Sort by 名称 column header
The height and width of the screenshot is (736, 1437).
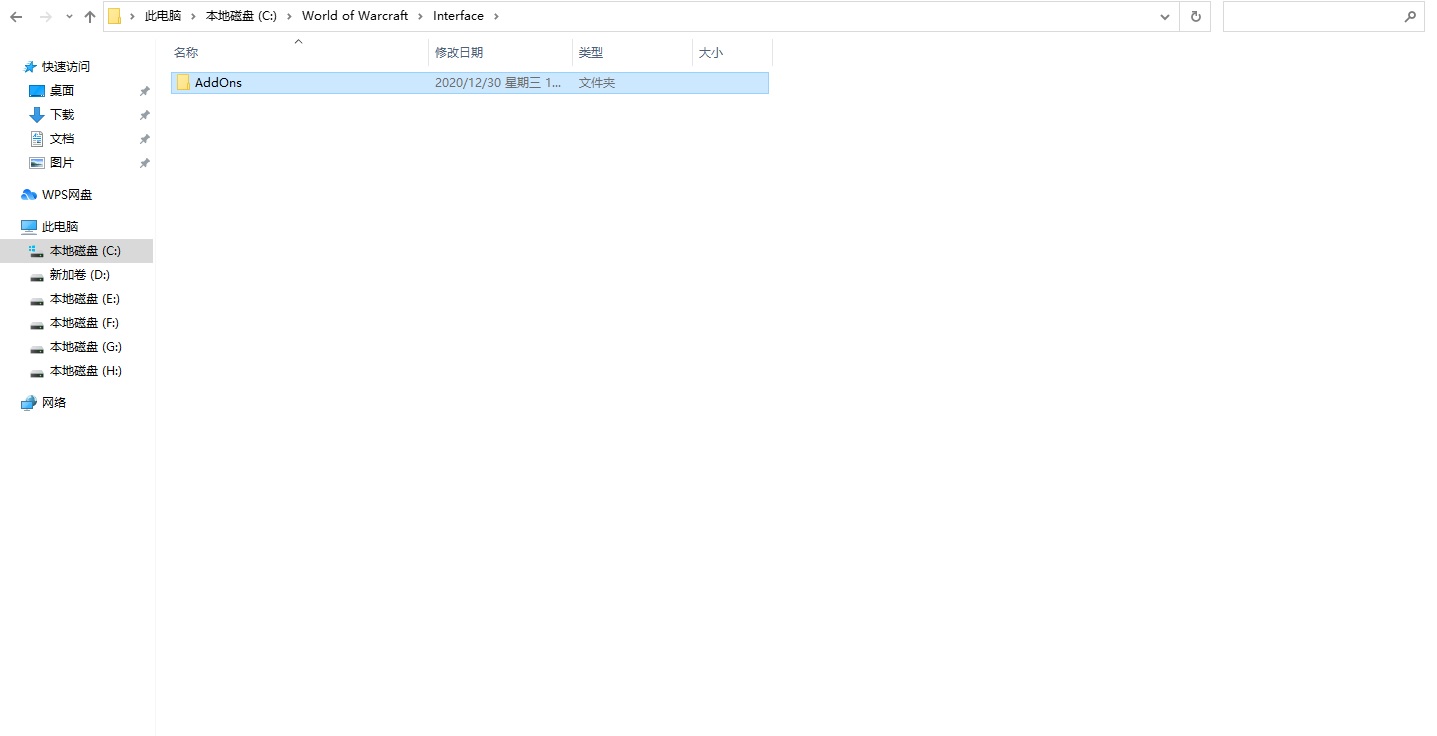click(187, 53)
